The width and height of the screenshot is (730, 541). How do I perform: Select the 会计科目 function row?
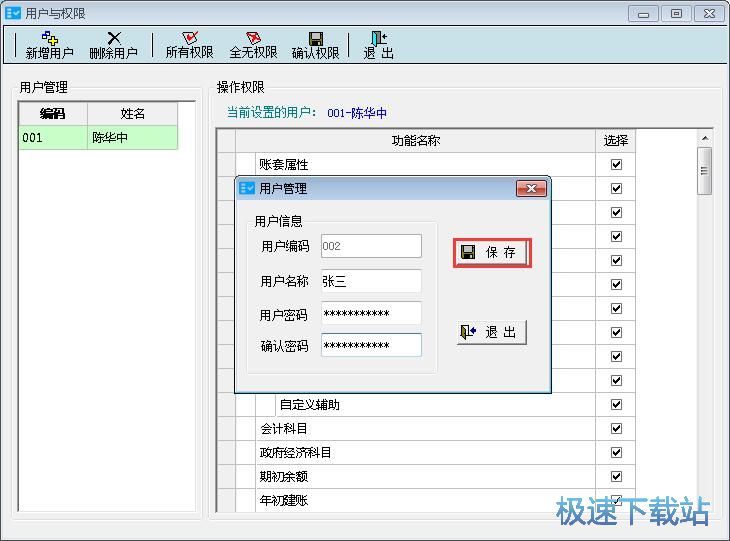426,428
